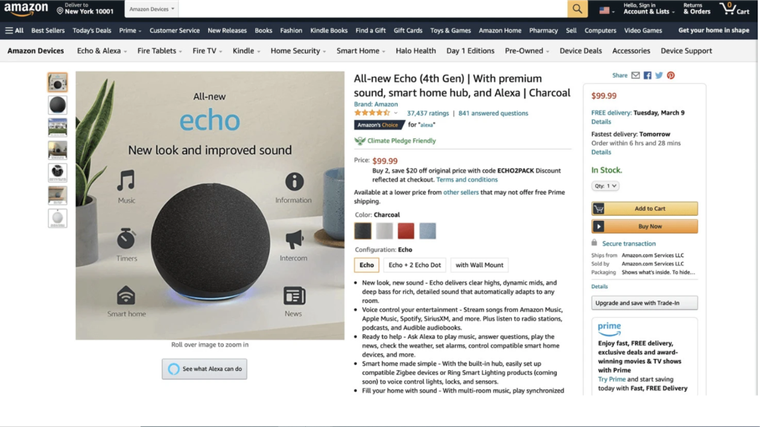This screenshot has height=427, width=760.
Task: Choose the with Wall Mount configuration
Action: coord(479,265)
